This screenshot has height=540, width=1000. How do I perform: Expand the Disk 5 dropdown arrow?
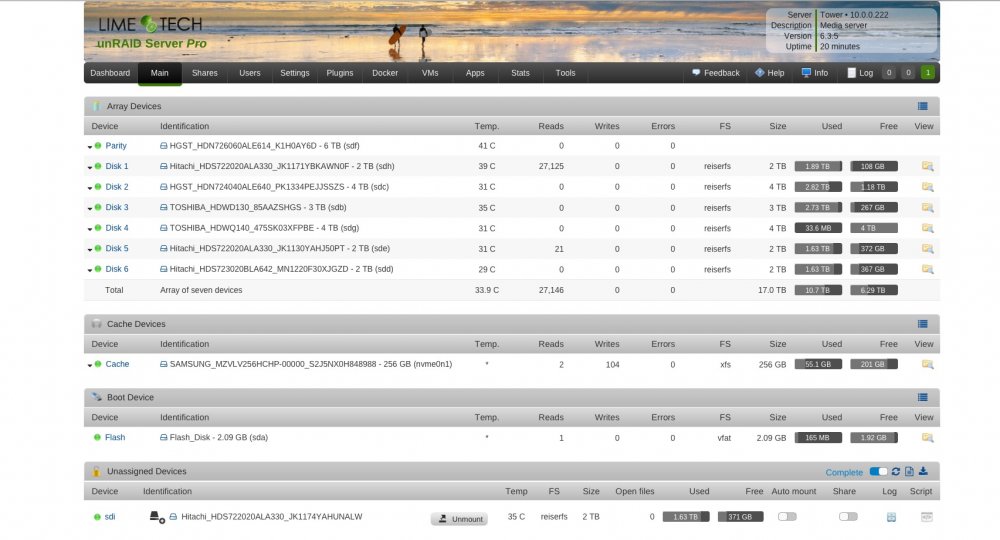(x=90, y=250)
